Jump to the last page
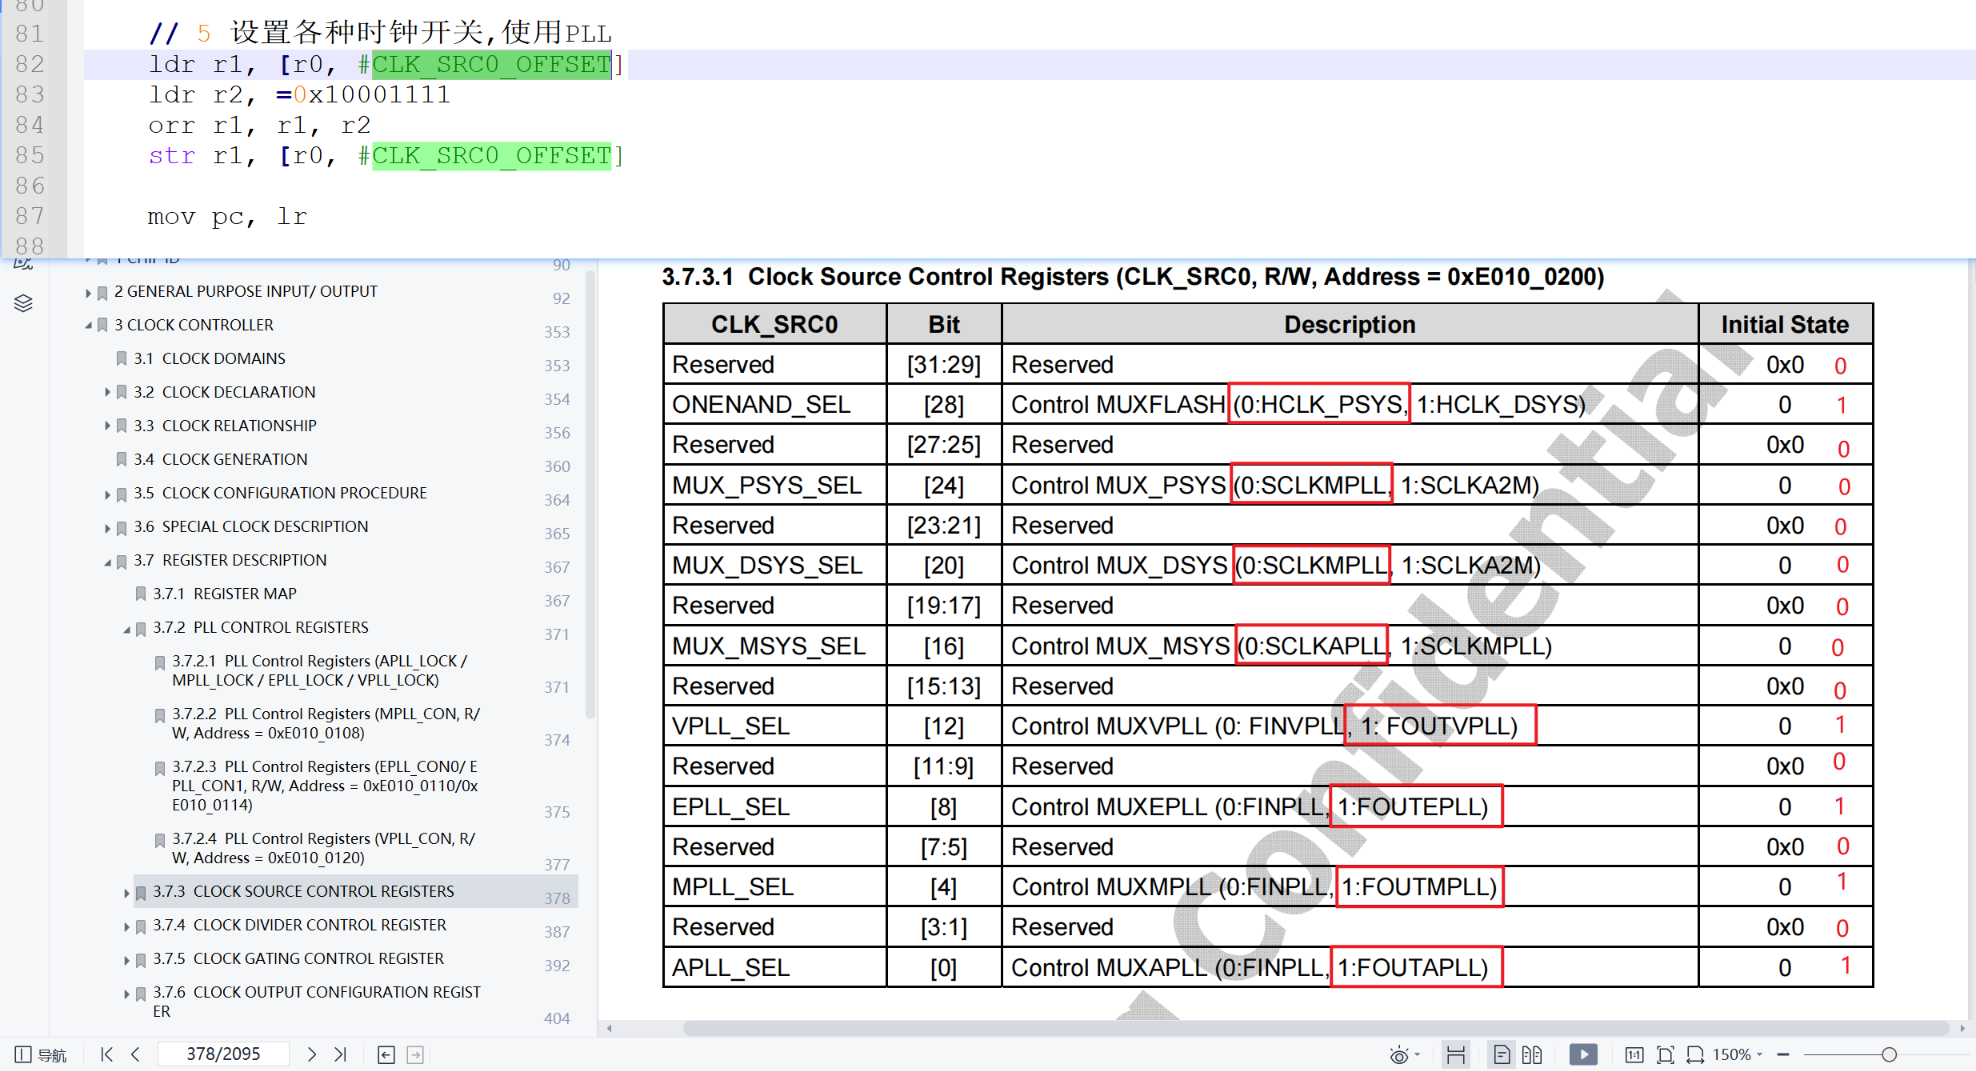The height and width of the screenshot is (1071, 1976). 340,1054
